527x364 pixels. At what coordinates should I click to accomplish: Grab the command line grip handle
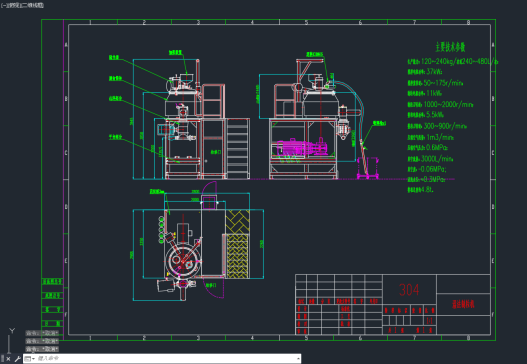3,359
